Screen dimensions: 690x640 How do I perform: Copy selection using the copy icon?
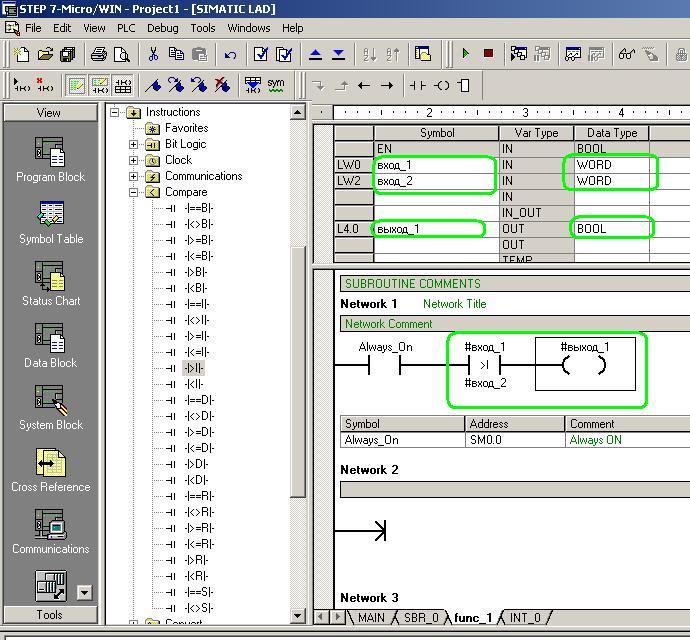pyautogui.click(x=176, y=54)
